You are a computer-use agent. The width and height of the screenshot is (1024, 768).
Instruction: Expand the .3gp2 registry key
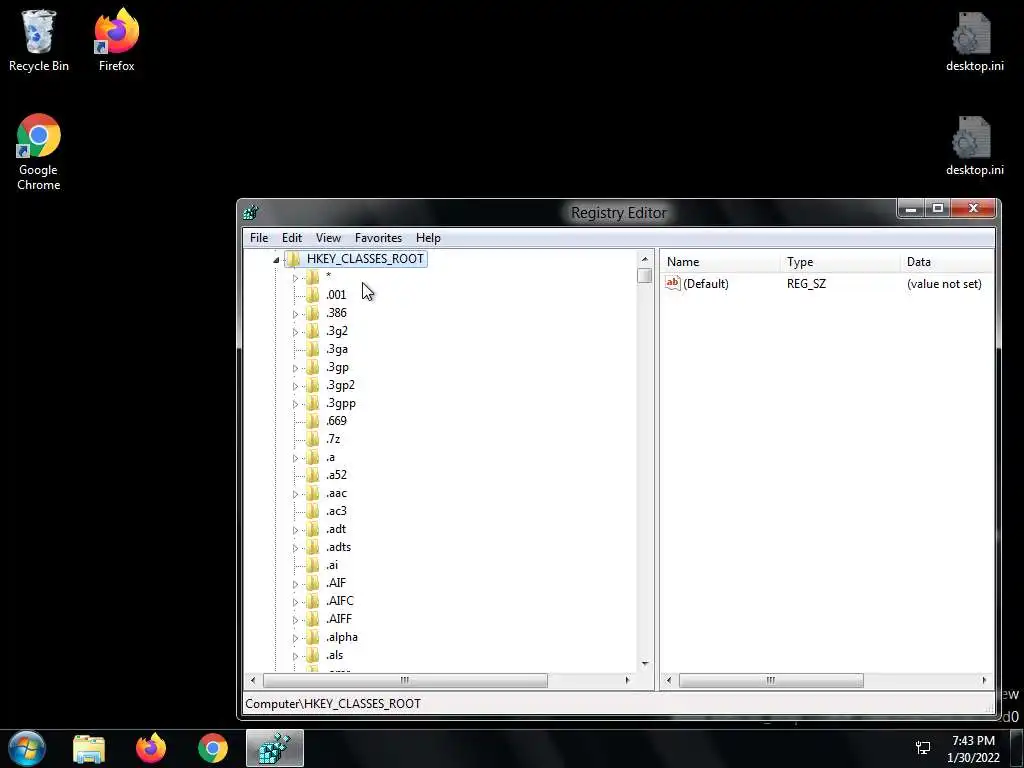295,386
